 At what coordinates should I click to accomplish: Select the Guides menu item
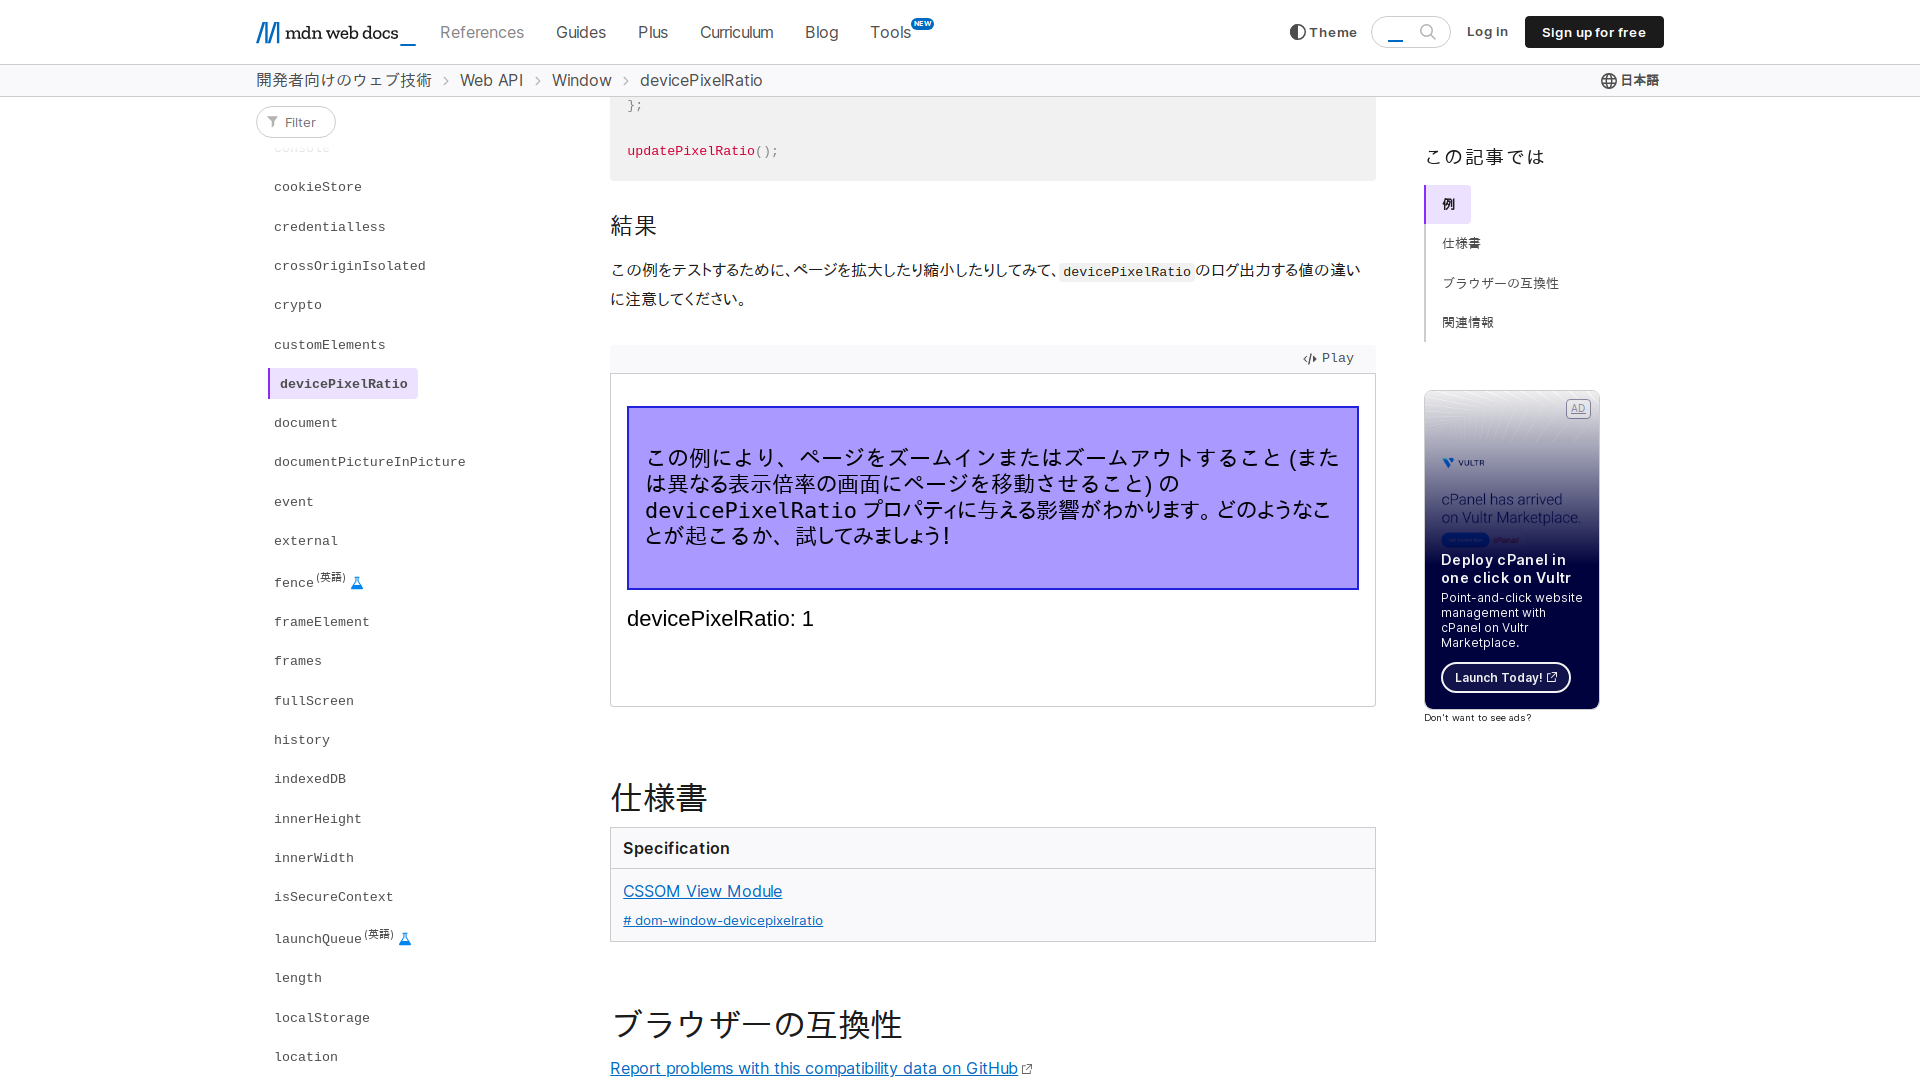580,32
